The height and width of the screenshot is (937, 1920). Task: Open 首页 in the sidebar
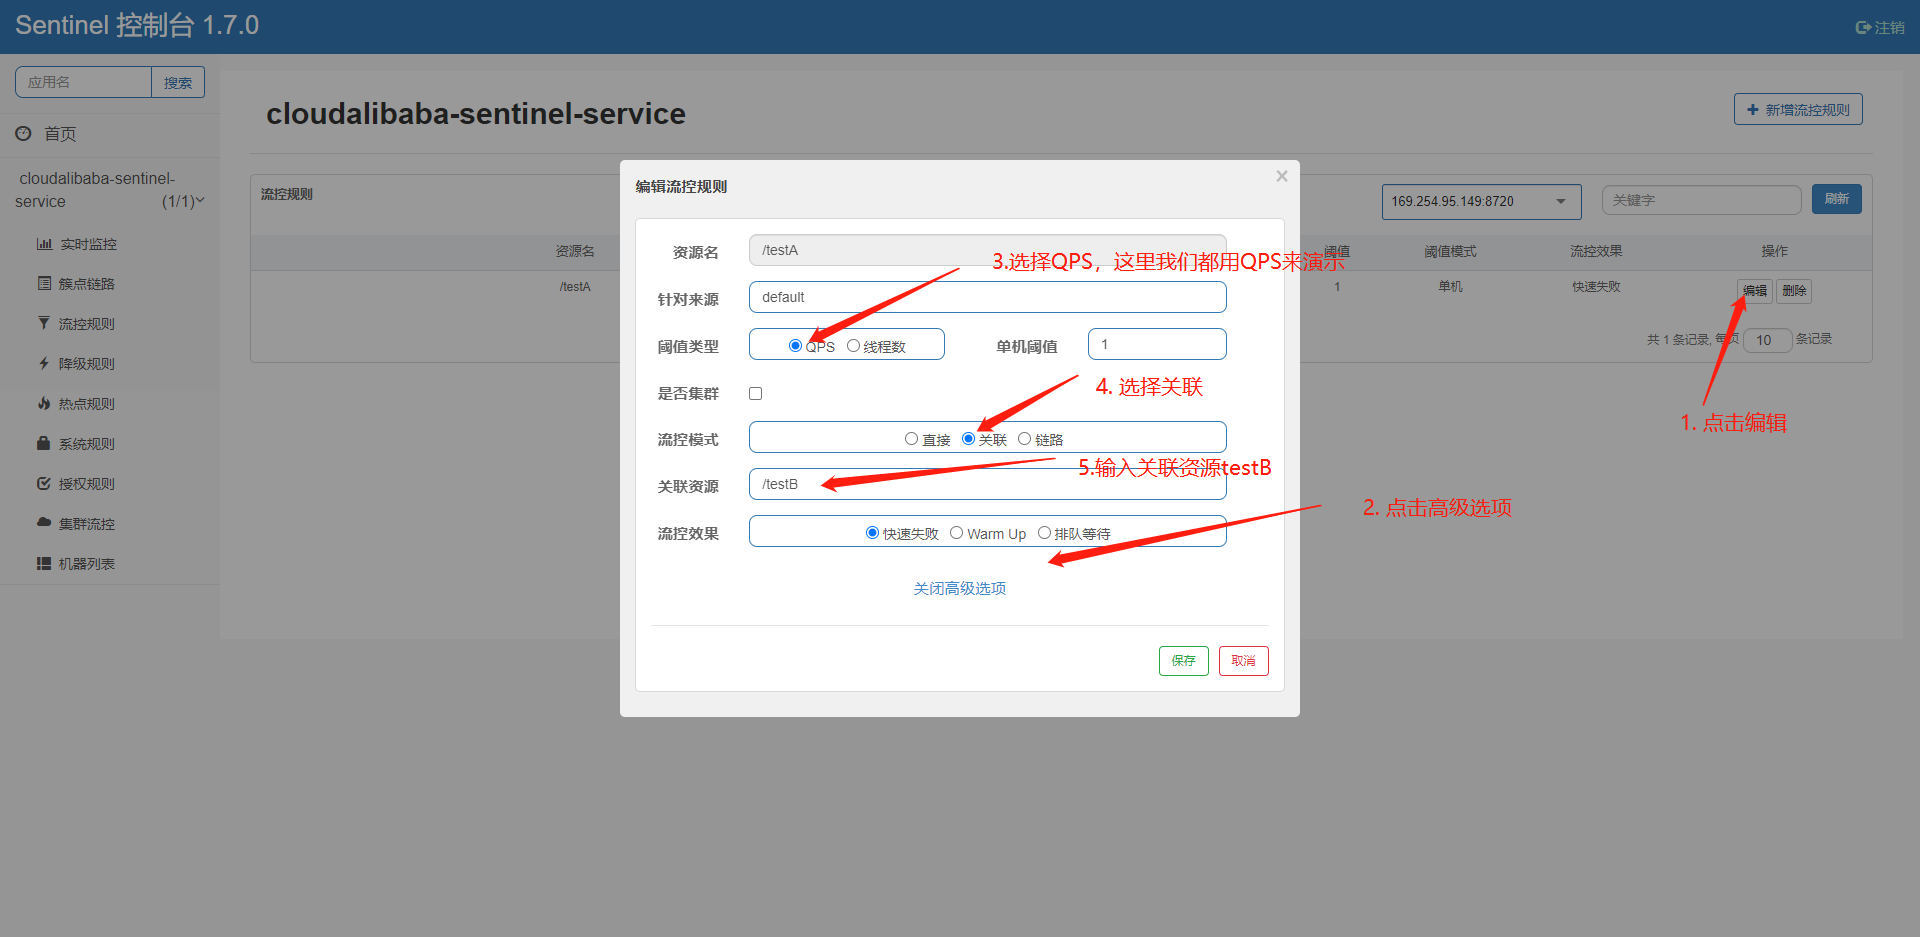pos(60,134)
